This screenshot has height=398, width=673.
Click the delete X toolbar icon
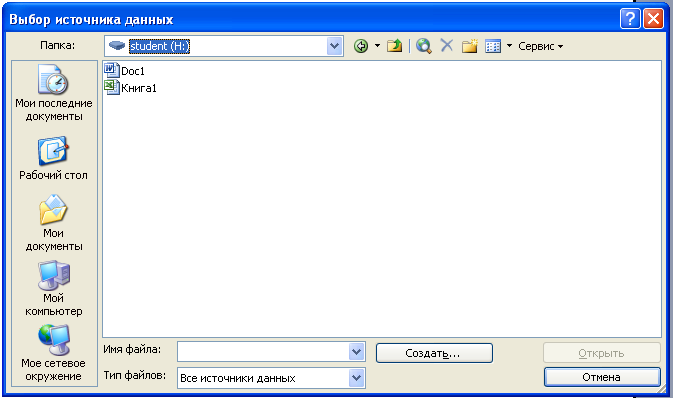coord(447,45)
